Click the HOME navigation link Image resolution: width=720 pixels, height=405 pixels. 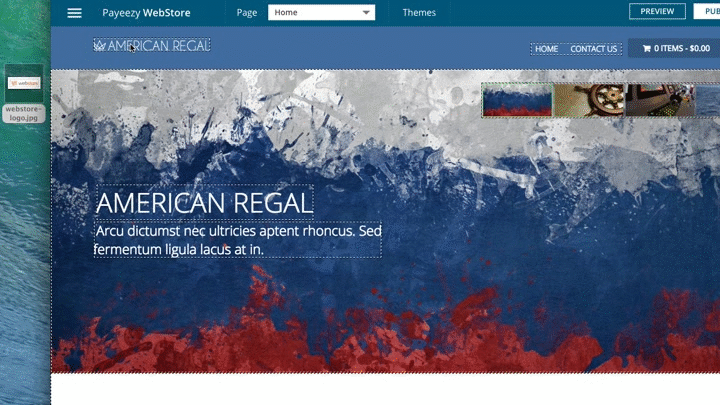click(x=547, y=49)
